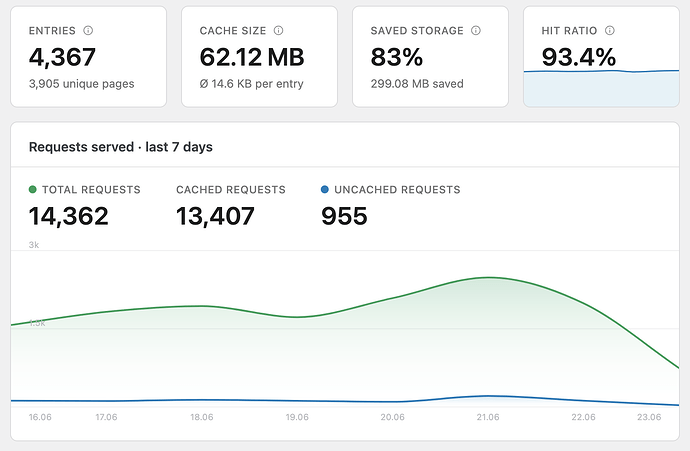The image size is (690, 451).
Task: Click the 93.4% hit ratio value
Action: click(x=579, y=57)
